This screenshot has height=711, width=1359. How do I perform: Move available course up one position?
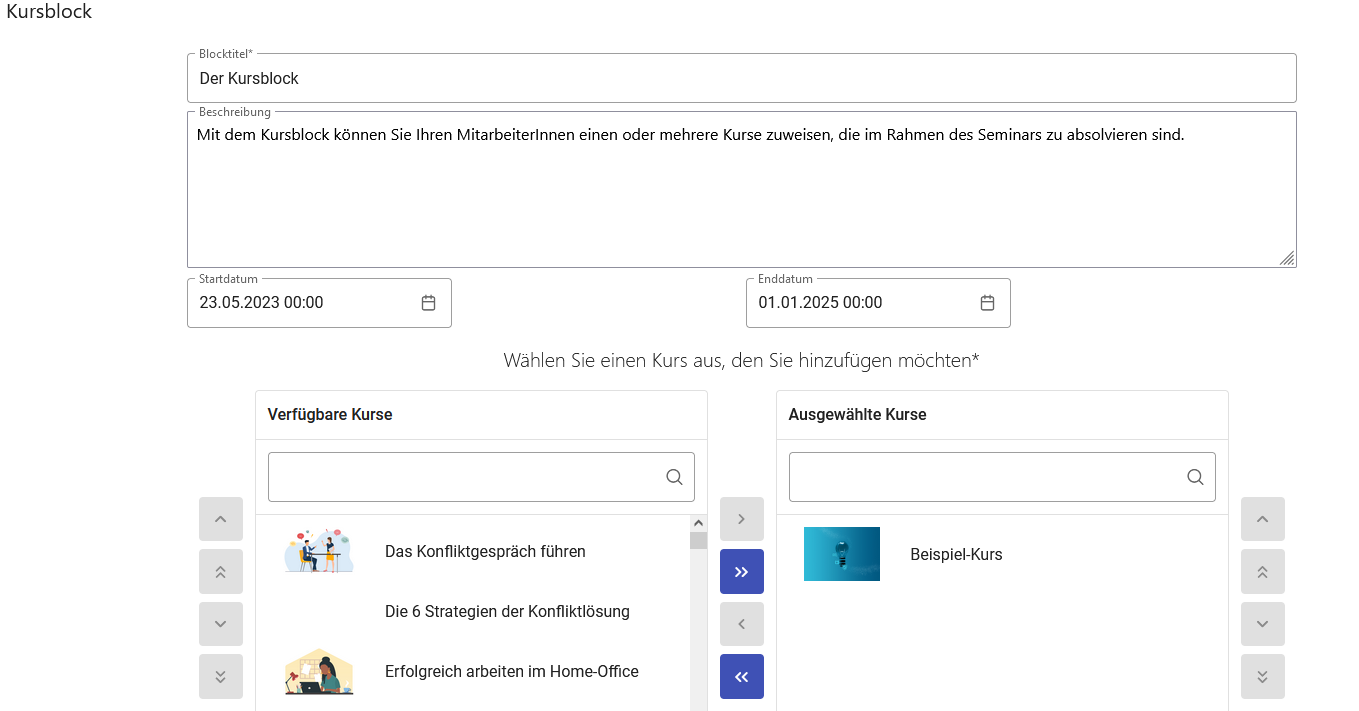pyautogui.click(x=221, y=520)
